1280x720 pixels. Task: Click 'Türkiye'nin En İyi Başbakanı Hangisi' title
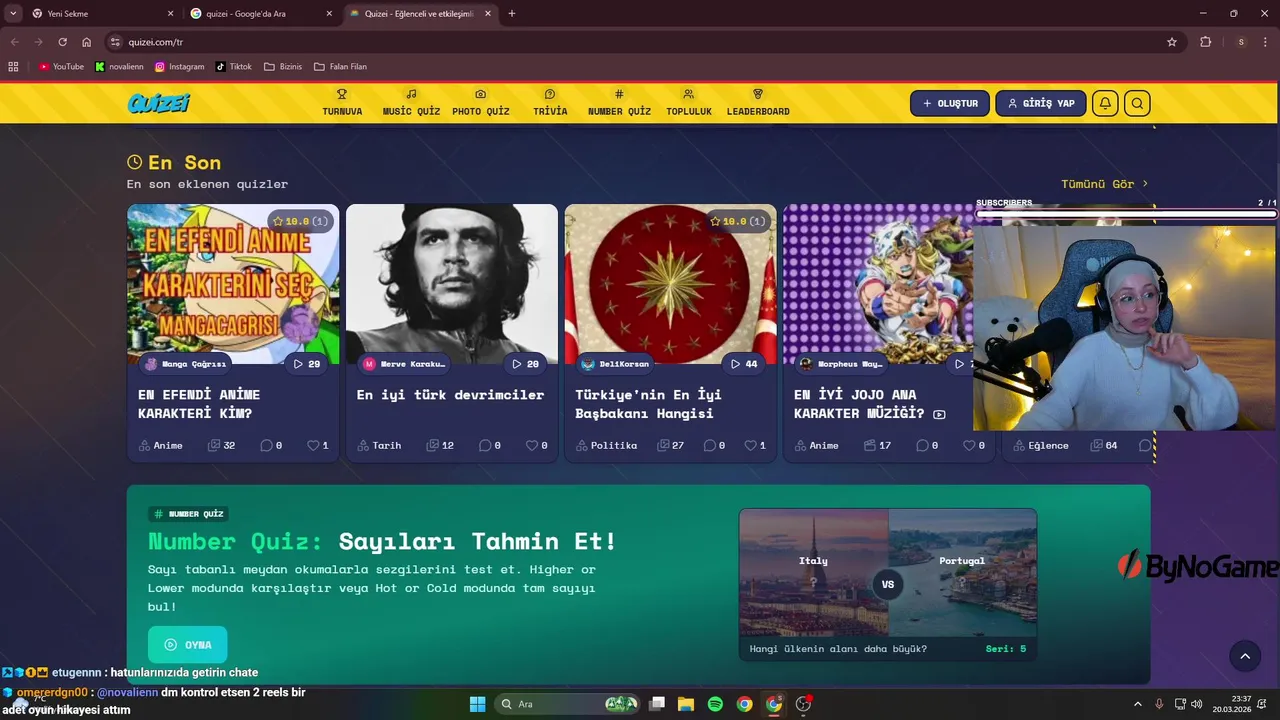pos(648,404)
